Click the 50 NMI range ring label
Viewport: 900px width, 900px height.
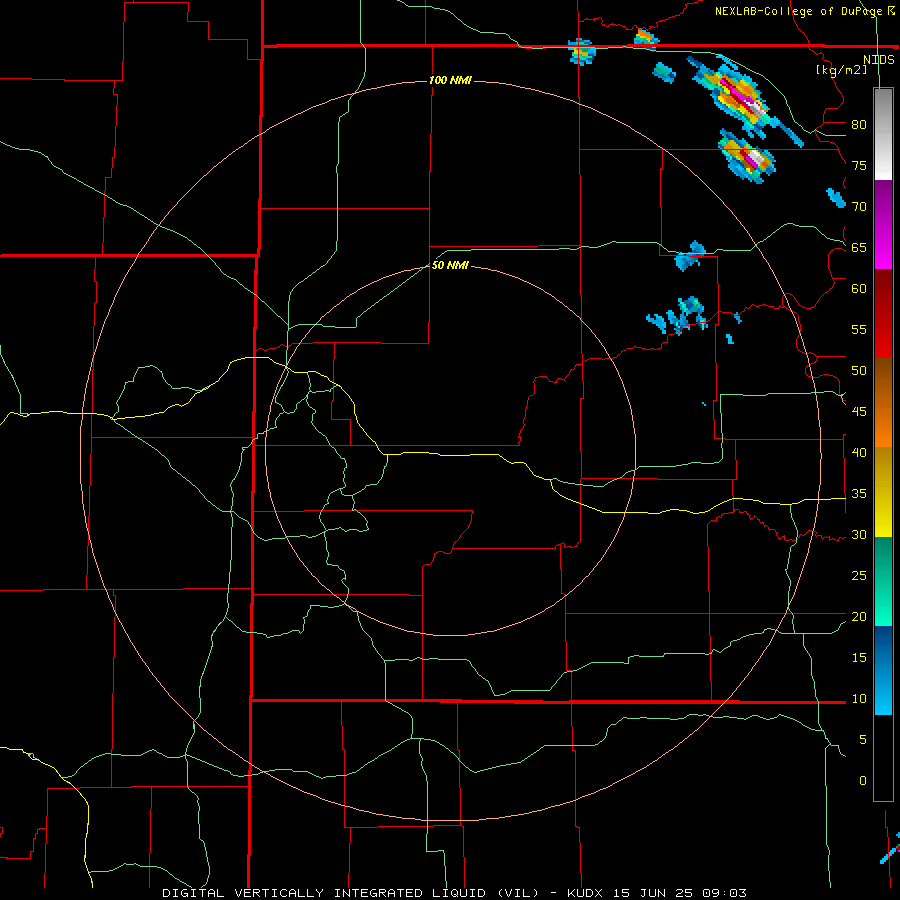[450, 265]
